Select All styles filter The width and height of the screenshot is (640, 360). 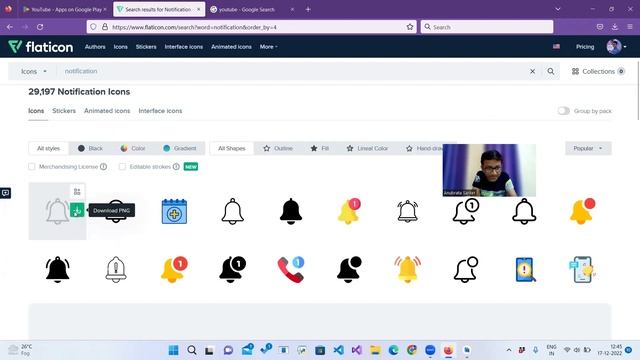49,148
